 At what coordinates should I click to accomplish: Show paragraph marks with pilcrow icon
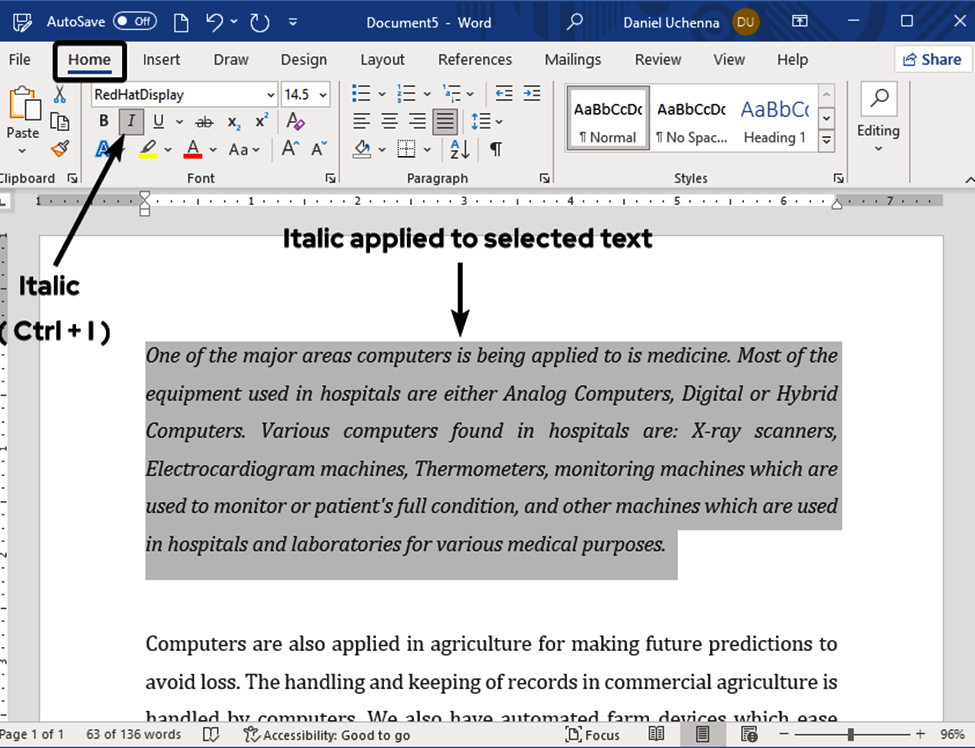[495, 149]
